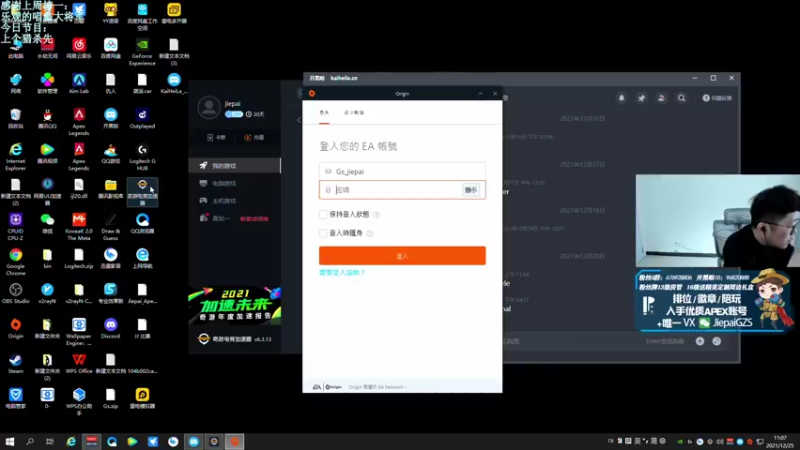800x450 pixels.
Task: Click the coupon button in accelerator panel
Action: (216, 137)
